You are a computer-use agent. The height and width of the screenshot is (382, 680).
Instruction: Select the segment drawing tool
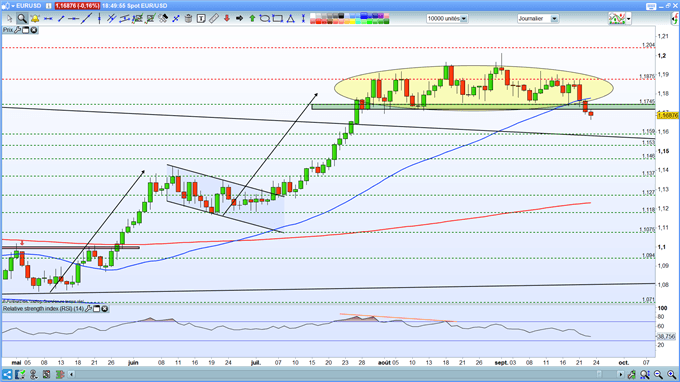click(x=61, y=19)
